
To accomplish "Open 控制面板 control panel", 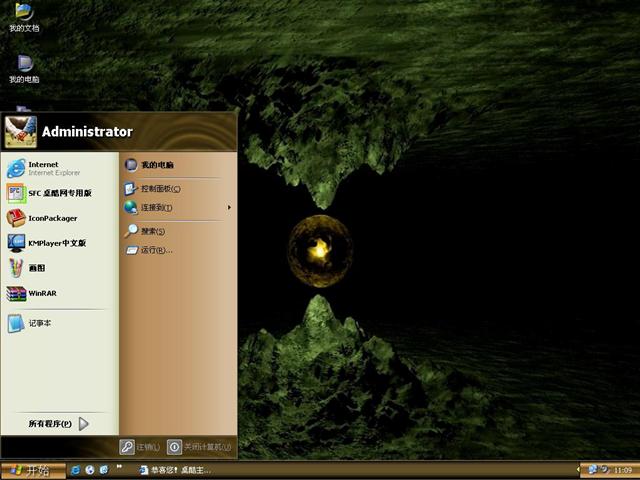I will pyautogui.click(x=159, y=188).
